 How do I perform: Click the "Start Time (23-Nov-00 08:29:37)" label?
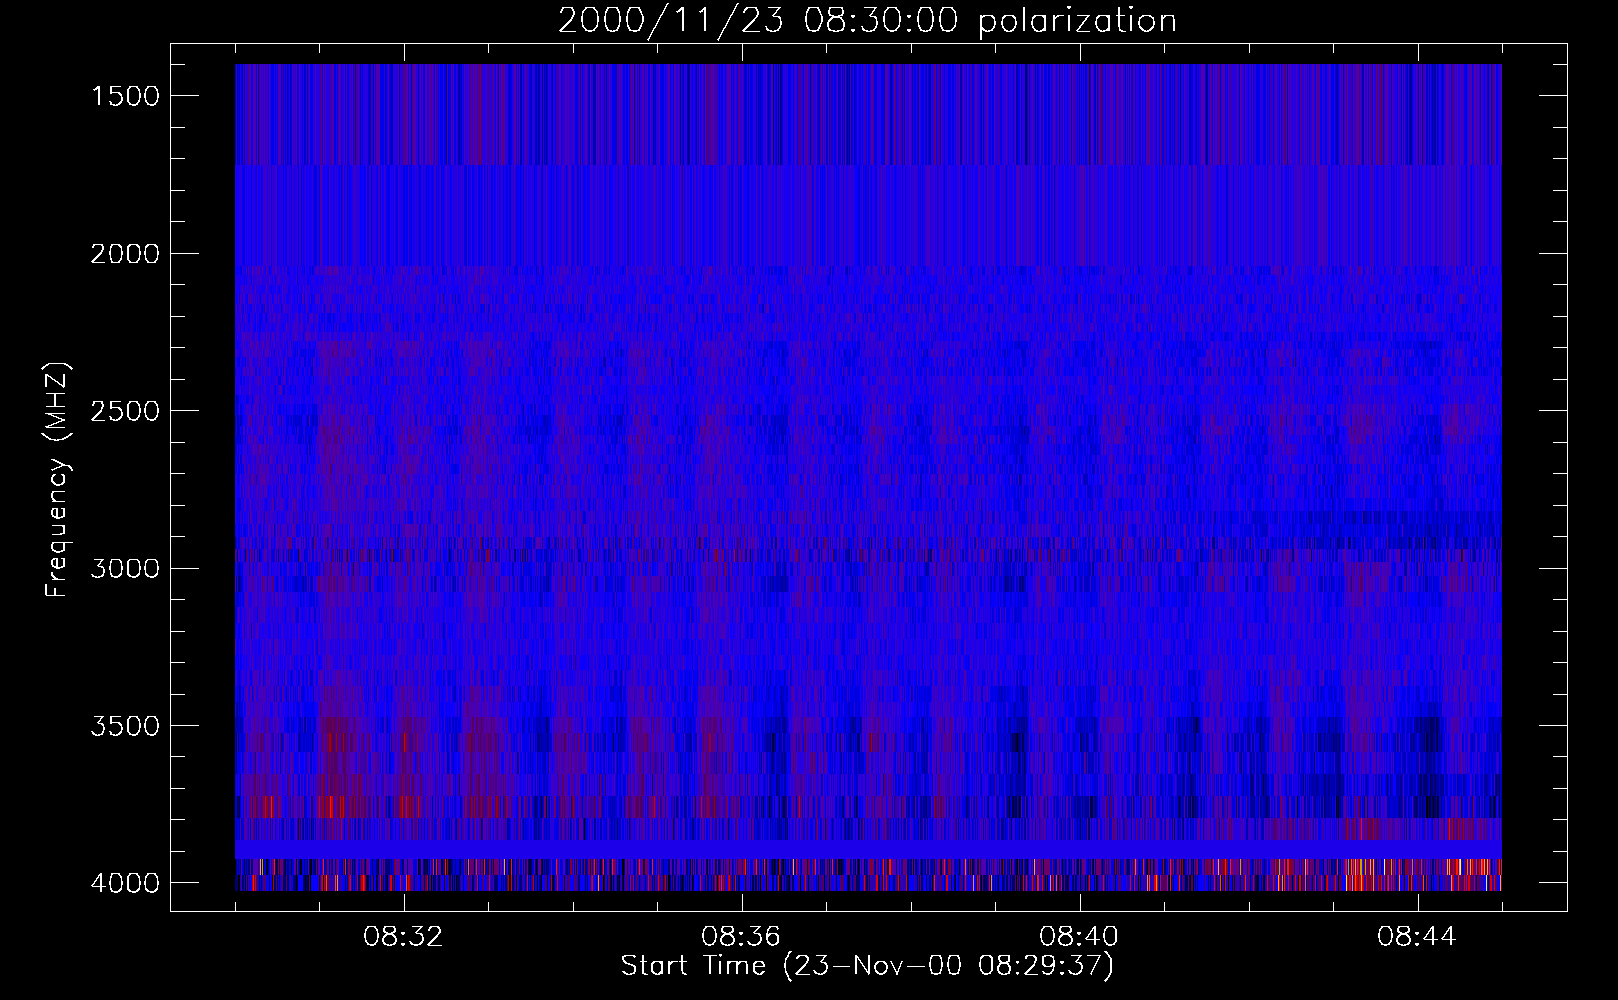[x=867, y=966]
